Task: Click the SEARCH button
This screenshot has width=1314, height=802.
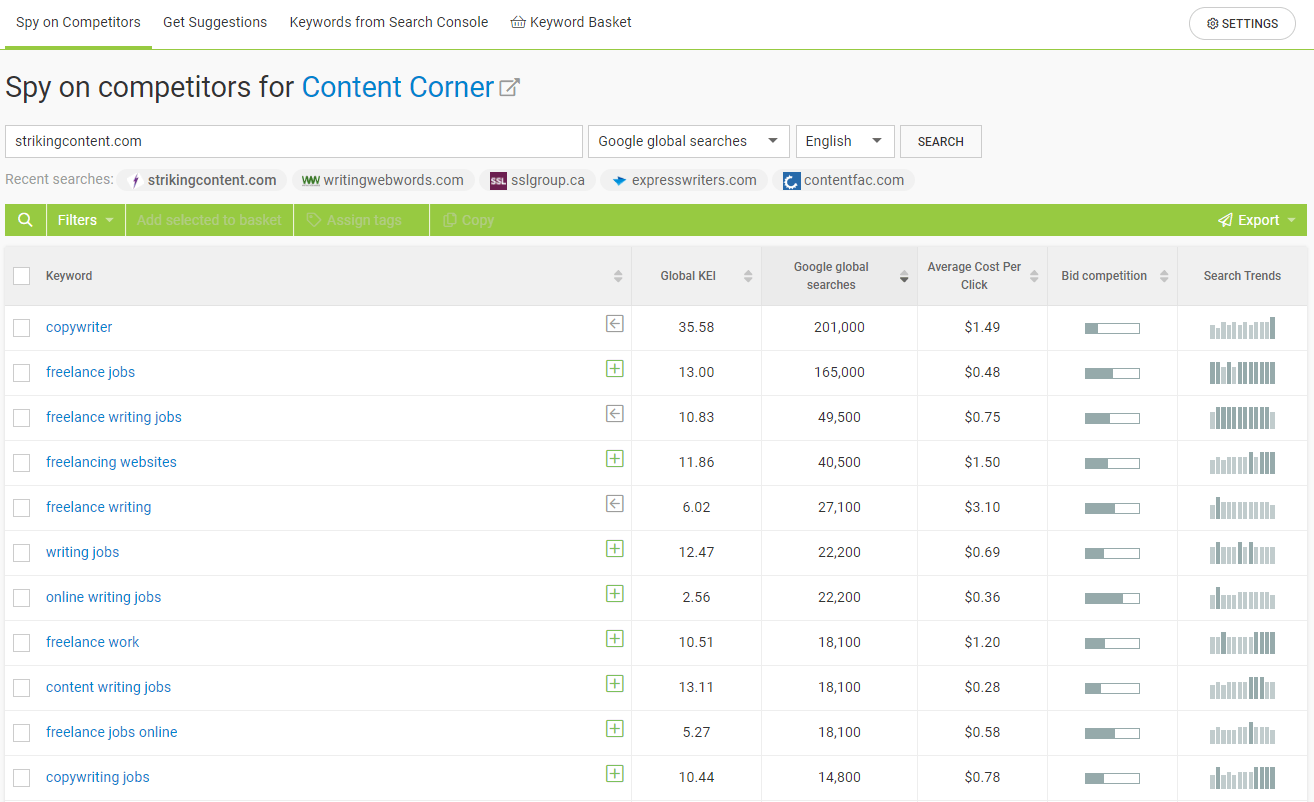Action: coord(940,141)
